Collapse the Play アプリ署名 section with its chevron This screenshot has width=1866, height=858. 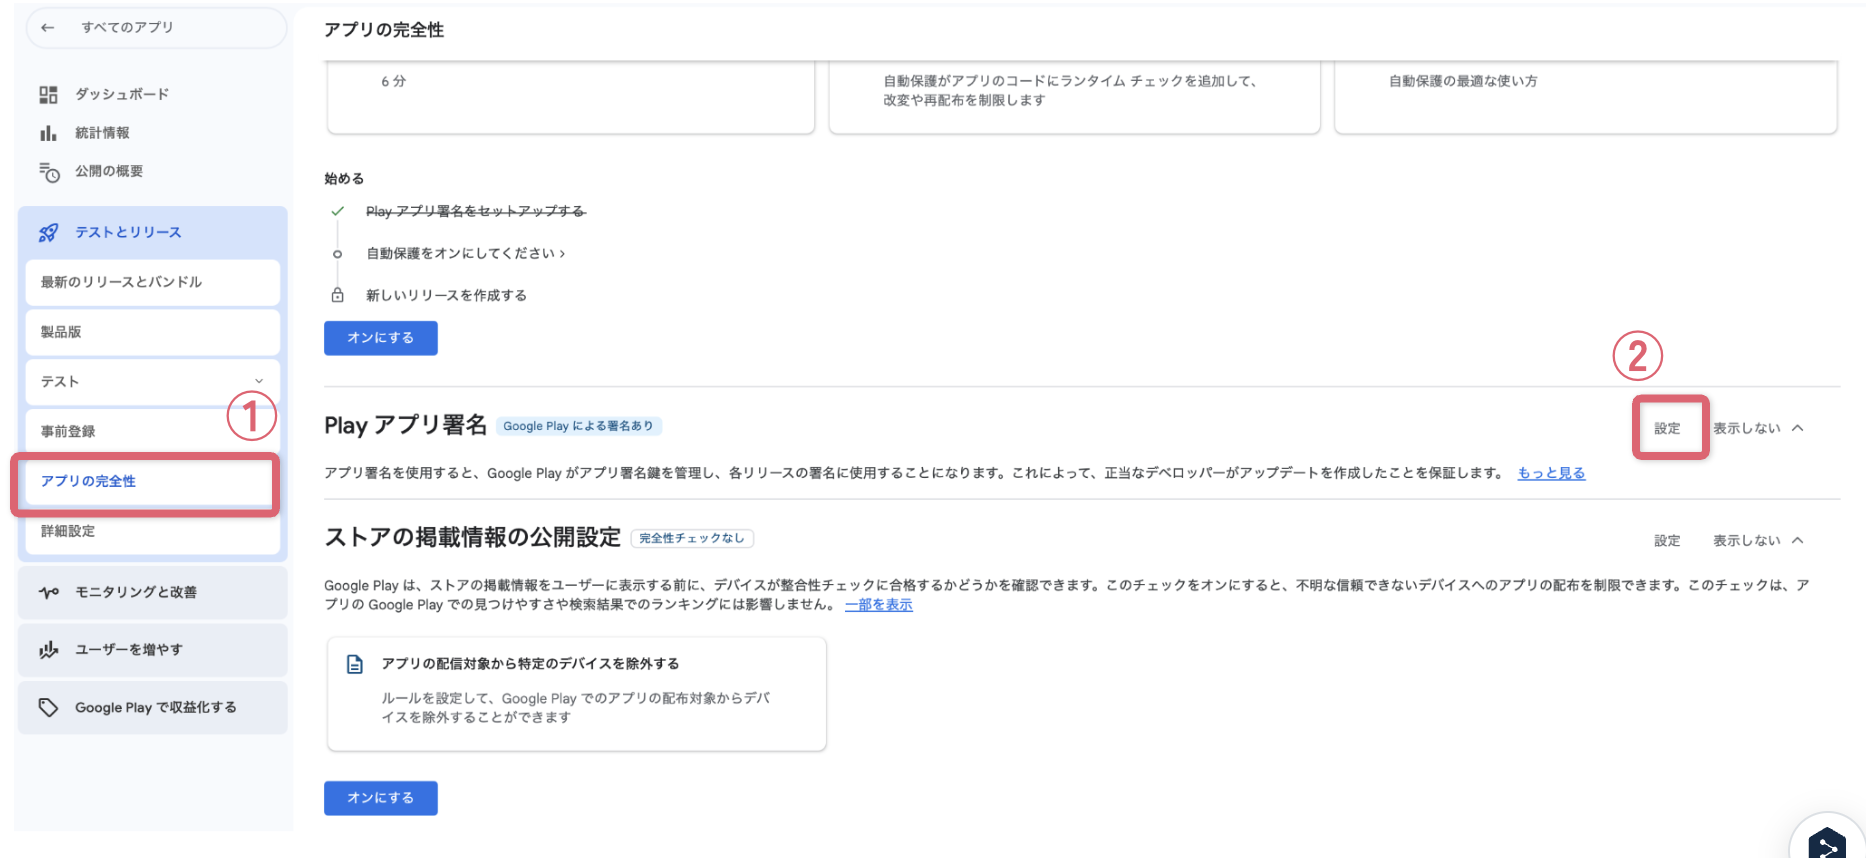tap(1798, 428)
